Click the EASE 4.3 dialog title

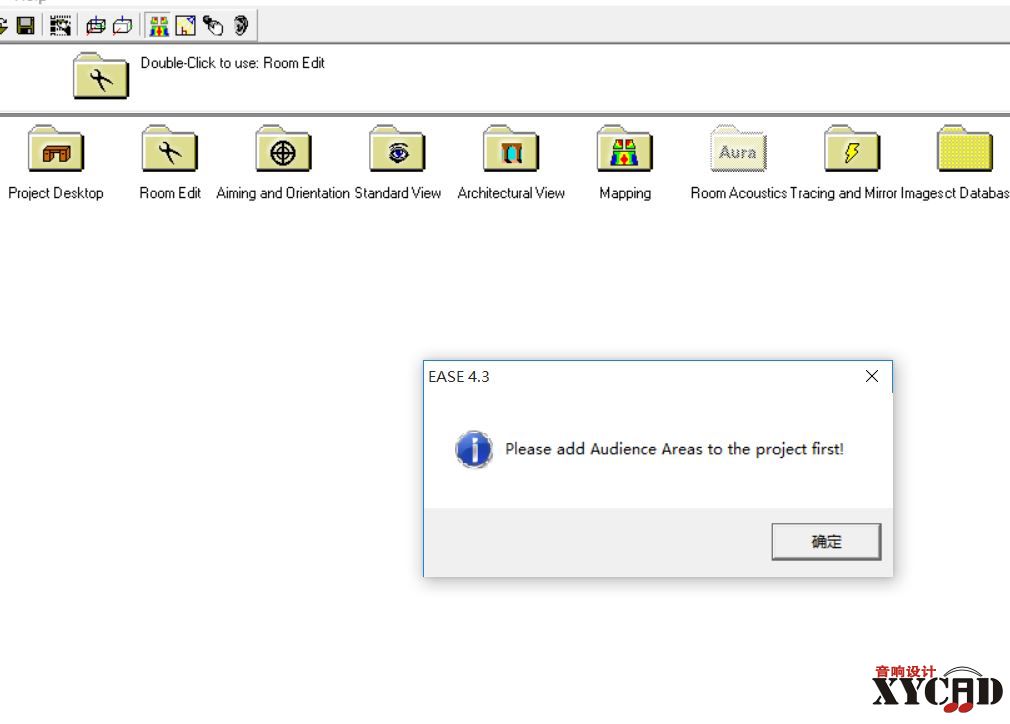tap(459, 377)
